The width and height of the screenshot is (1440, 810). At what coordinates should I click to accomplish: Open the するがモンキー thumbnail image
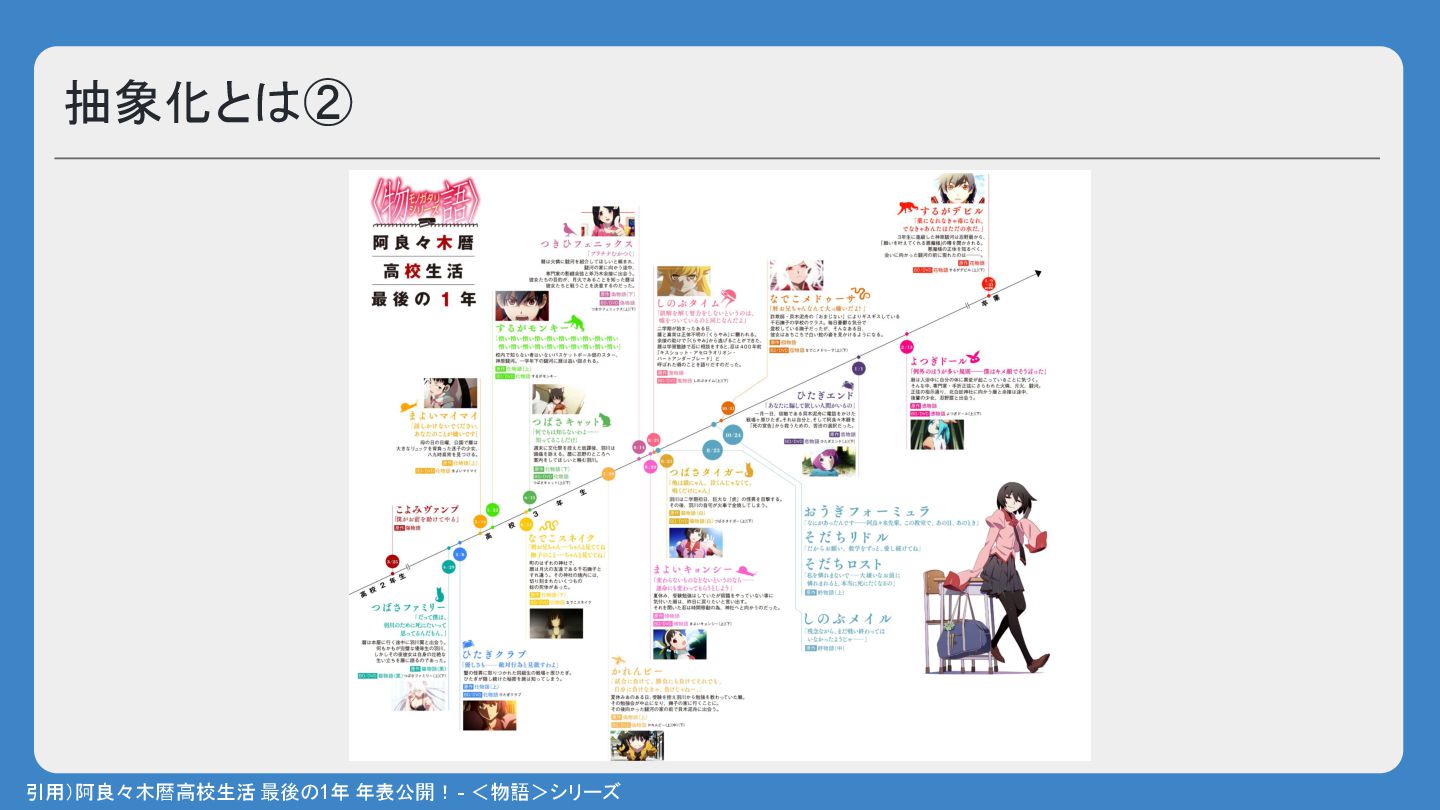click(x=522, y=304)
